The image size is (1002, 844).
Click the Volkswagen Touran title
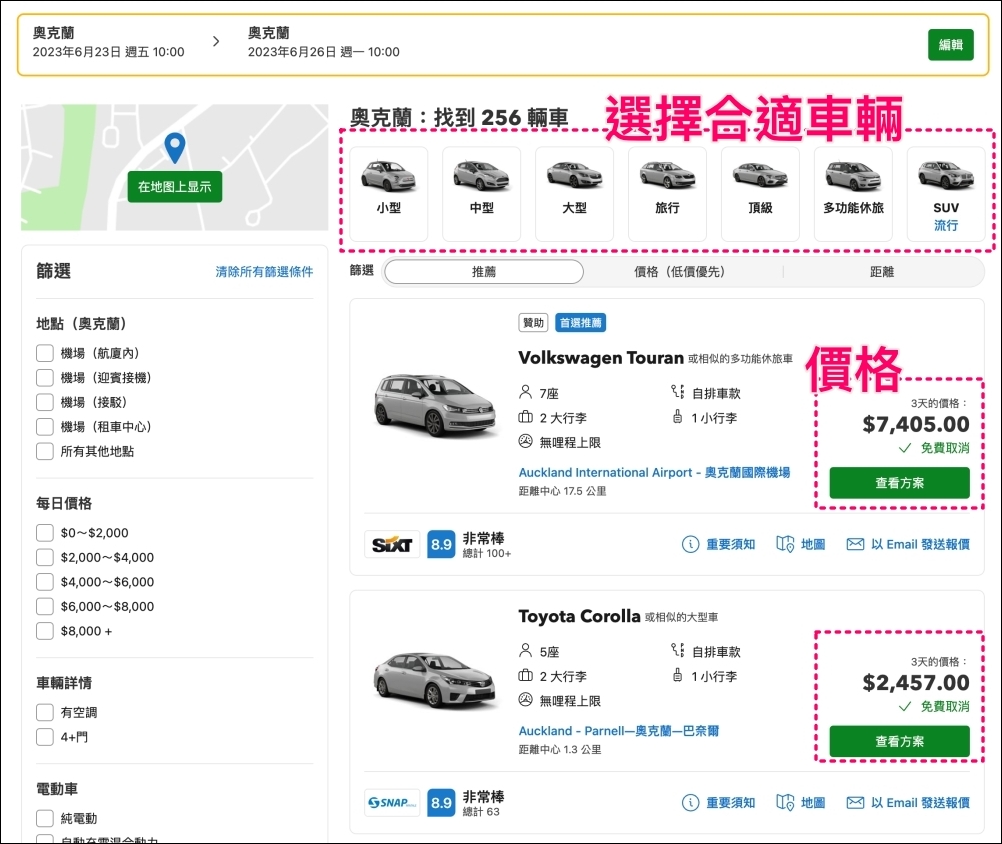(x=601, y=358)
